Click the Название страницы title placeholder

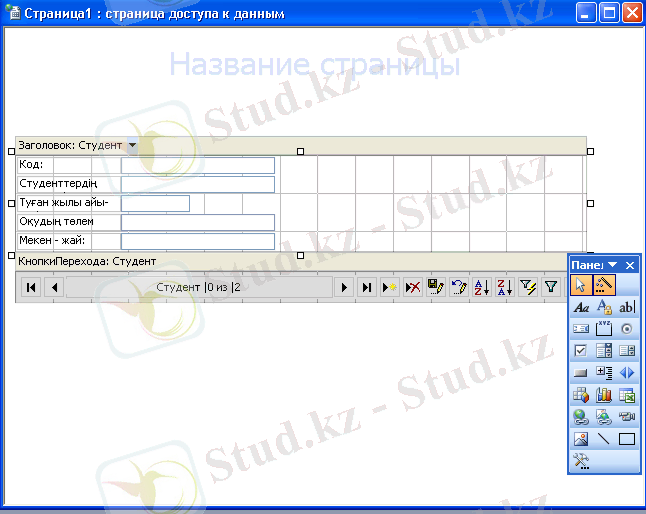[x=314, y=66]
